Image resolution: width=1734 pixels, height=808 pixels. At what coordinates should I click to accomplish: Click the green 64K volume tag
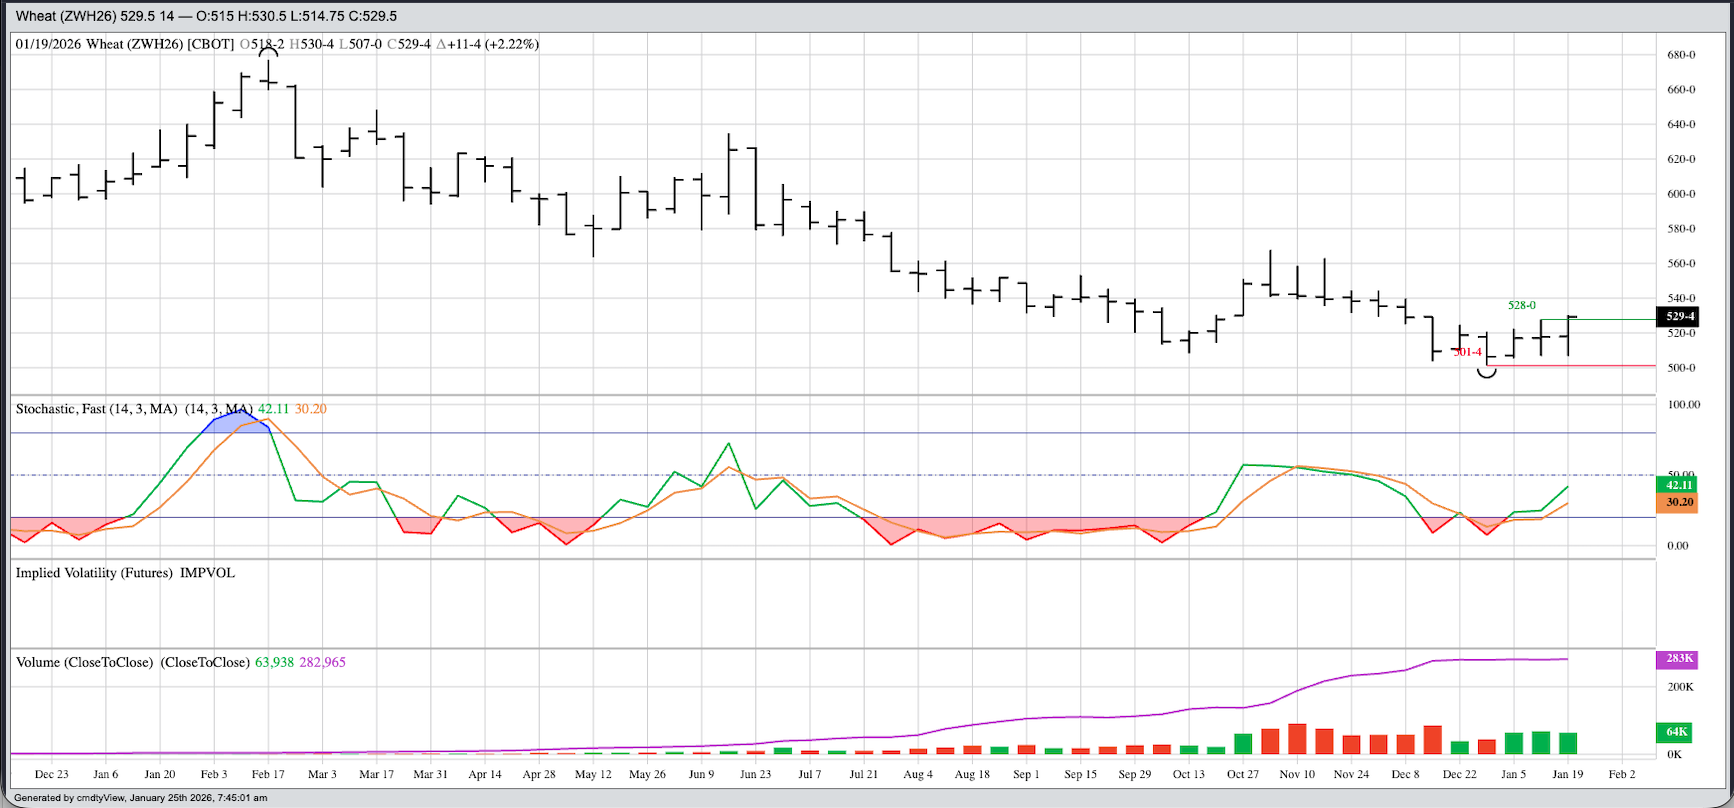(x=1677, y=732)
